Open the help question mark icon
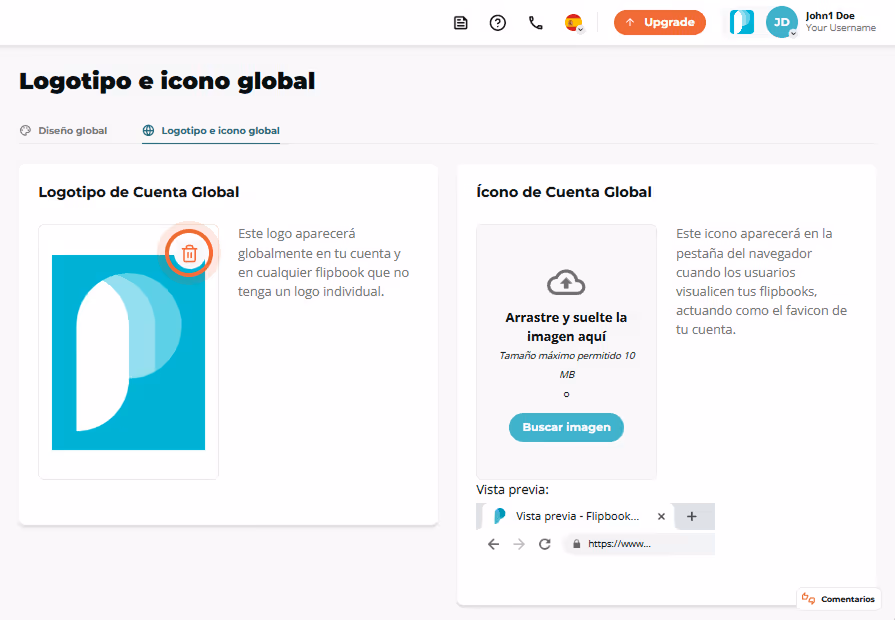Image resolution: width=895 pixels, height=620 pixels. click(498, 23)
